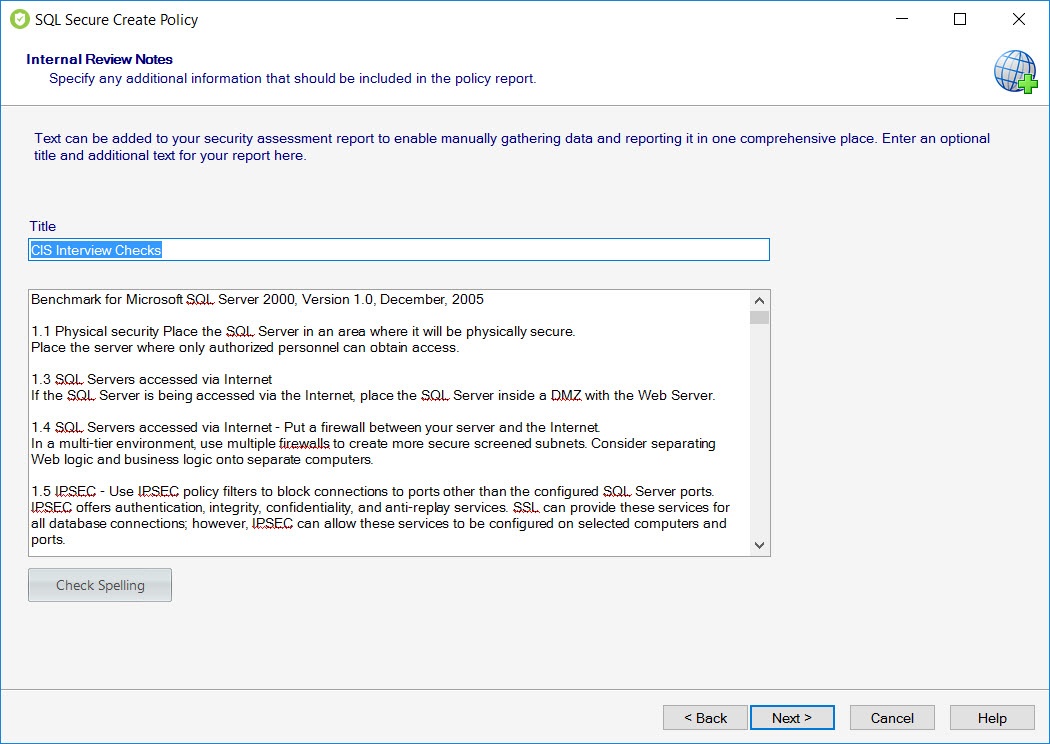Click the 'In a multi-tier environment' line

click(x=373, y=443)
